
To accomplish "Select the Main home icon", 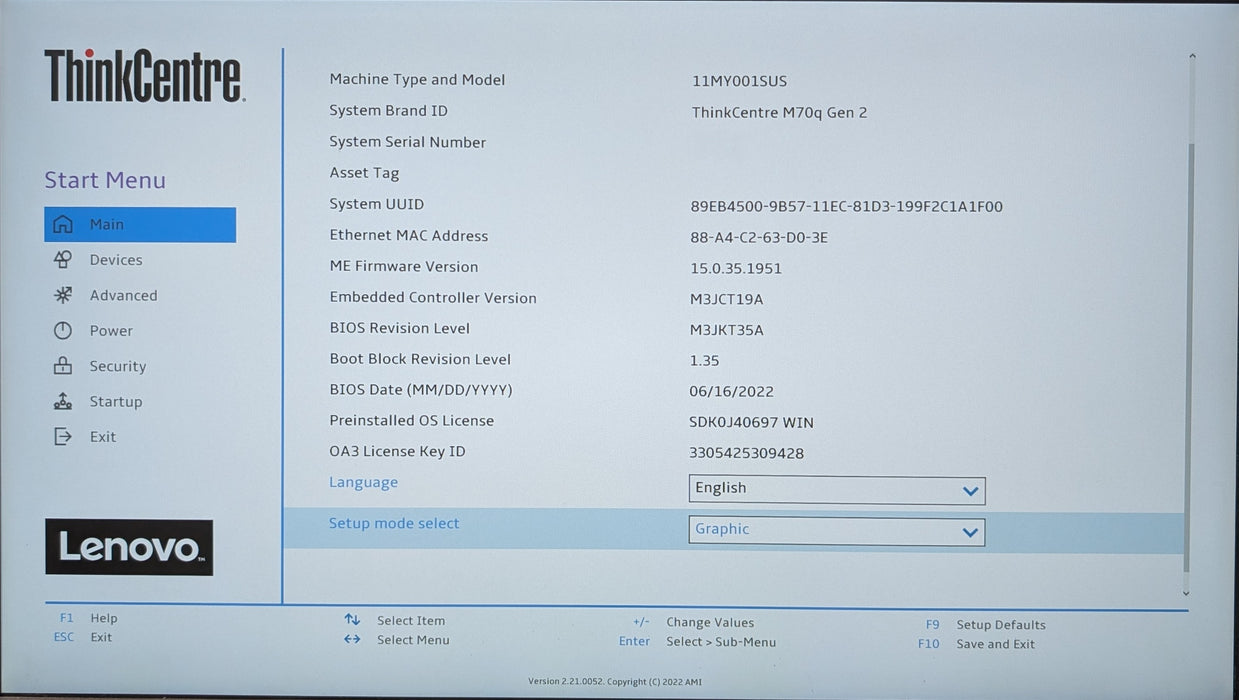I will [63, 224].
